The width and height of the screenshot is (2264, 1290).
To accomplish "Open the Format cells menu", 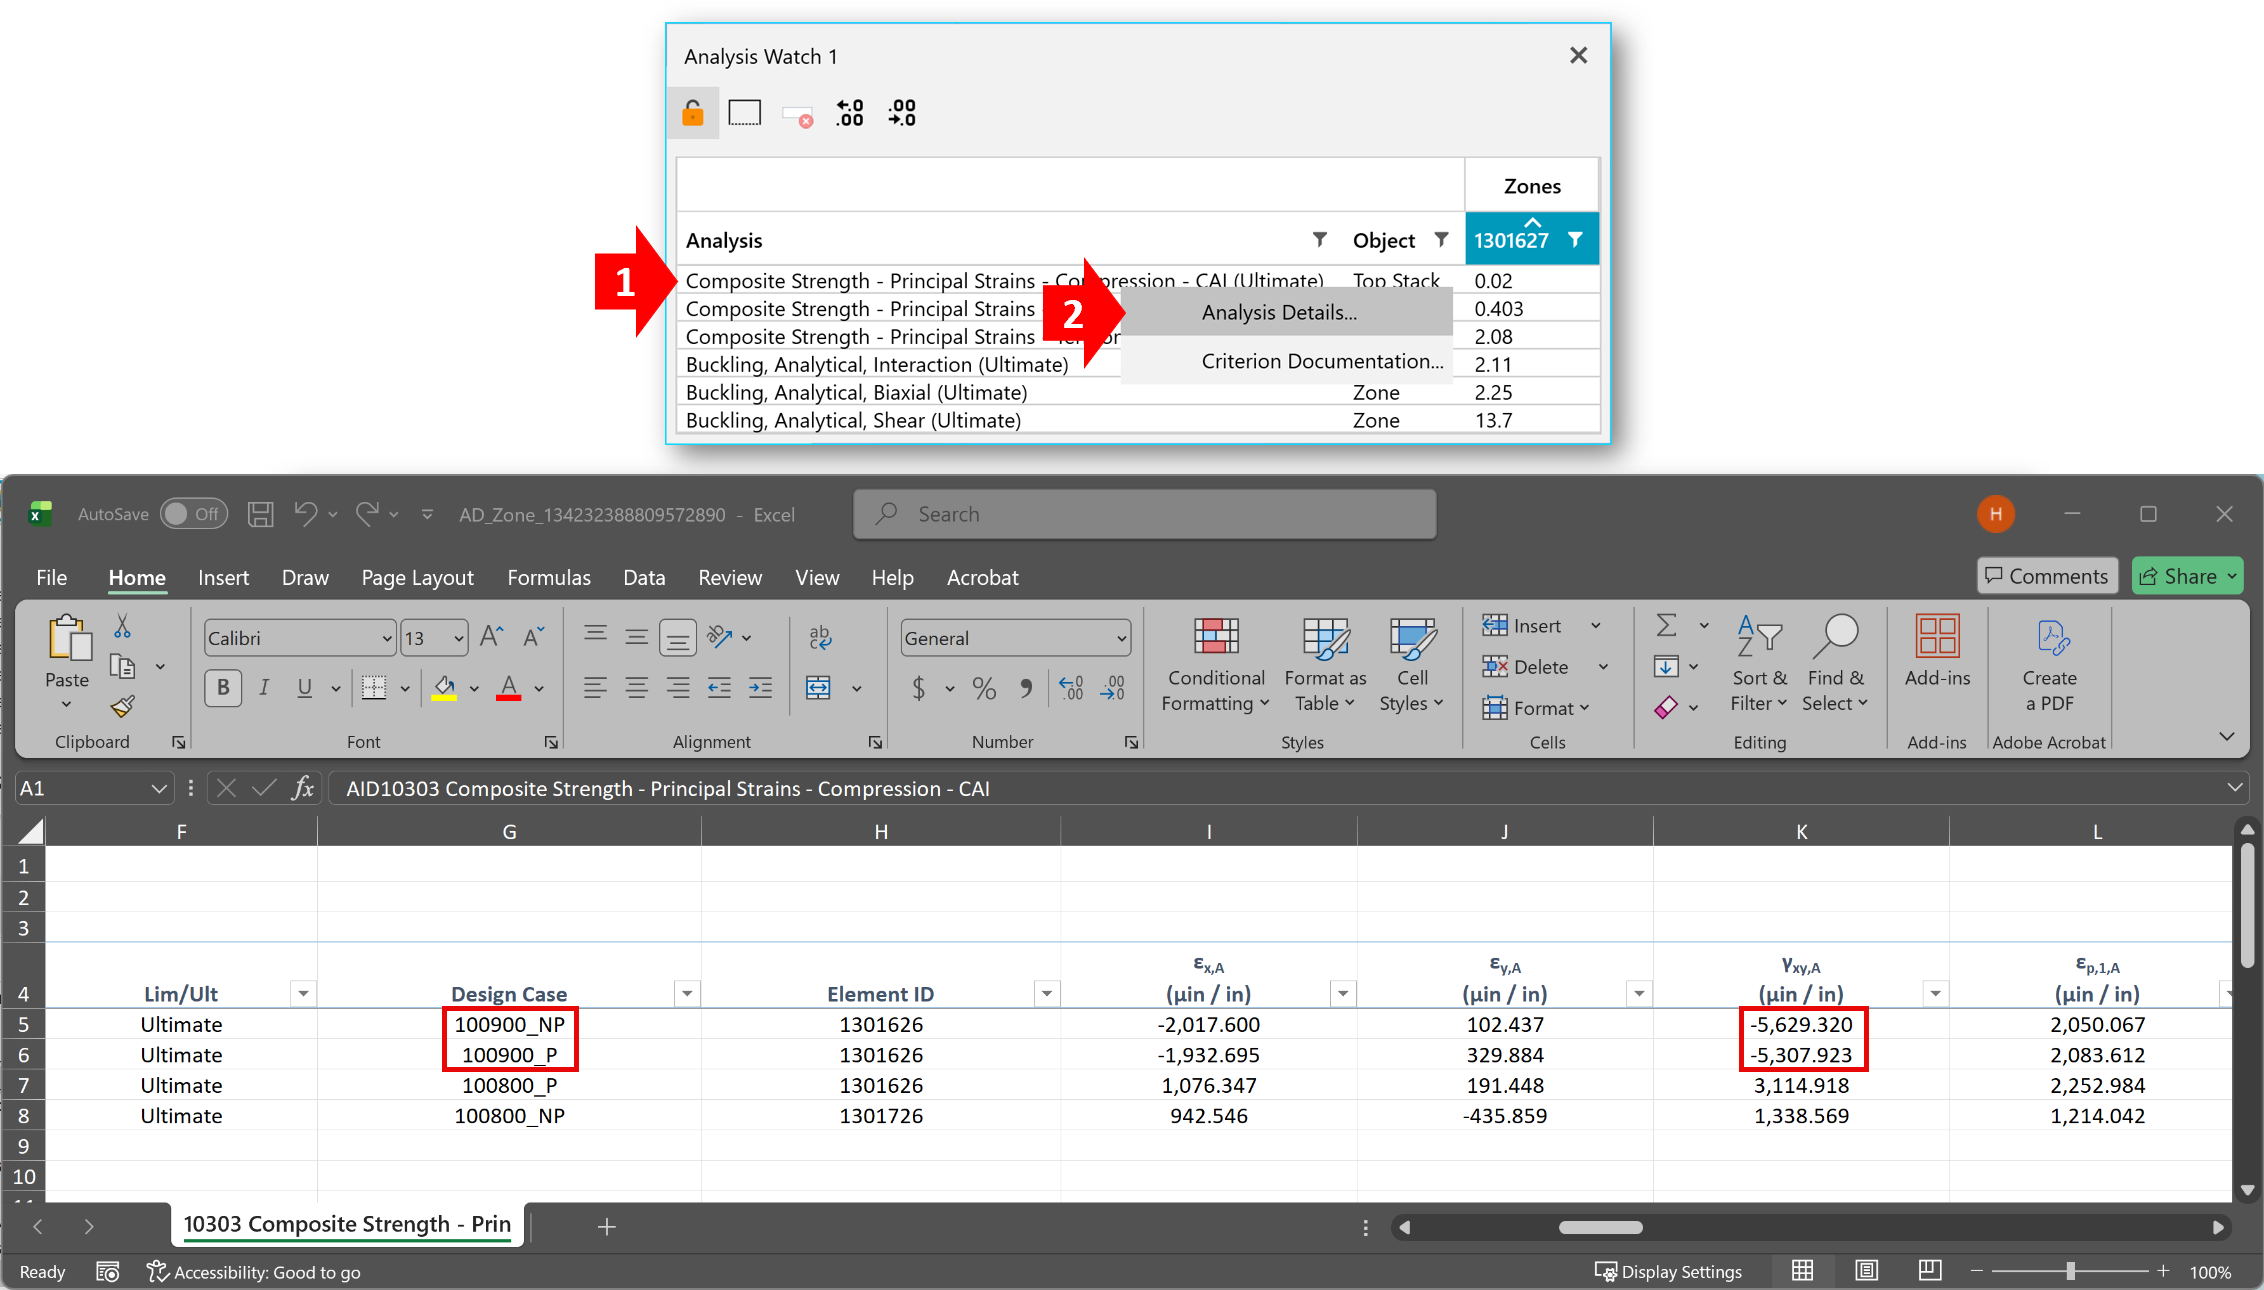I will [x=1536, y=708].
